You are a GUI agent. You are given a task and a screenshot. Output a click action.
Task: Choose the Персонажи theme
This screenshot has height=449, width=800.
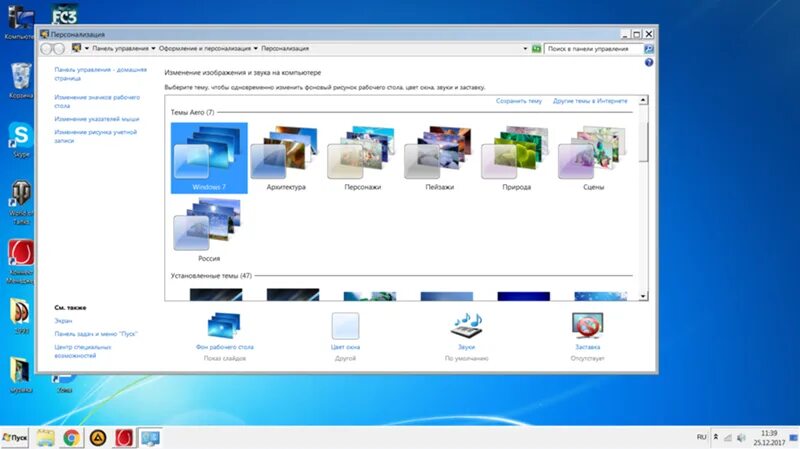363,158
